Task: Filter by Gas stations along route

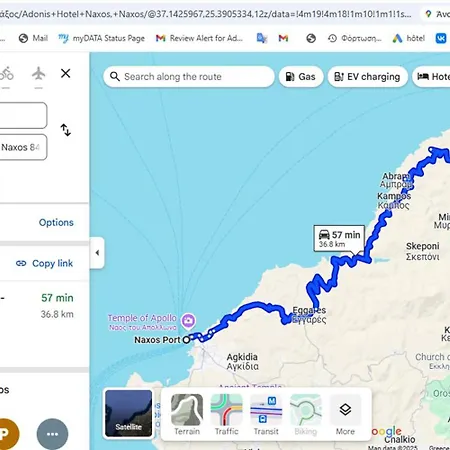Action: 301,77
